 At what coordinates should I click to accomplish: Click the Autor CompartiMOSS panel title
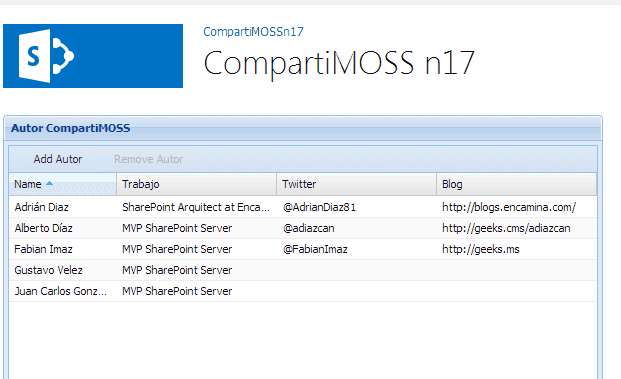coord(70,128)
